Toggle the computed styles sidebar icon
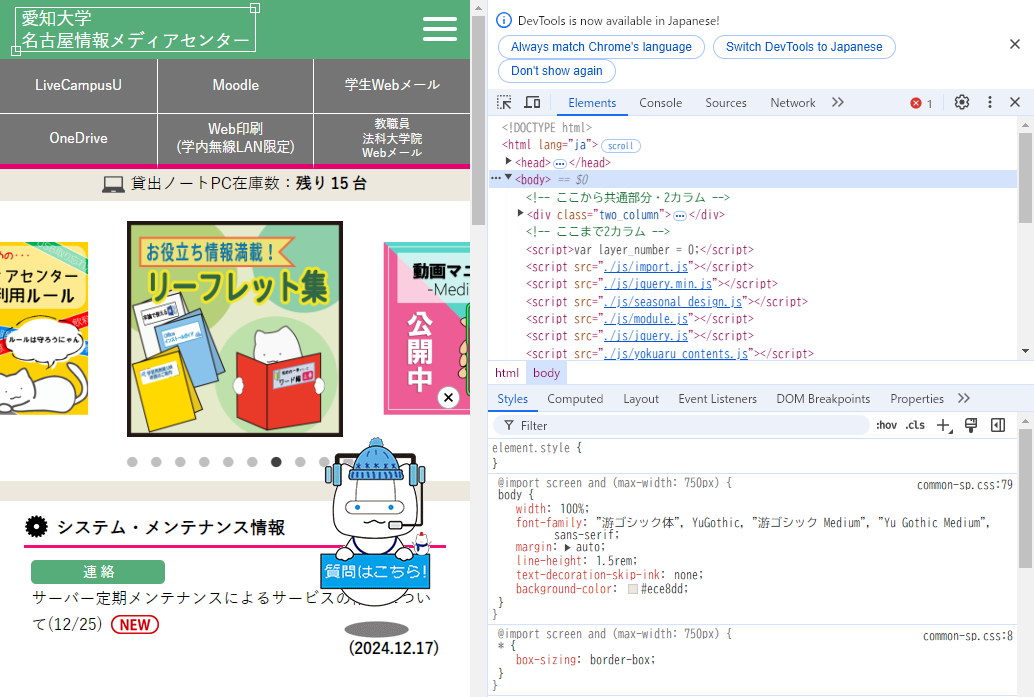1034x697 pixels. pyautogui.click(x=997, y=426)
